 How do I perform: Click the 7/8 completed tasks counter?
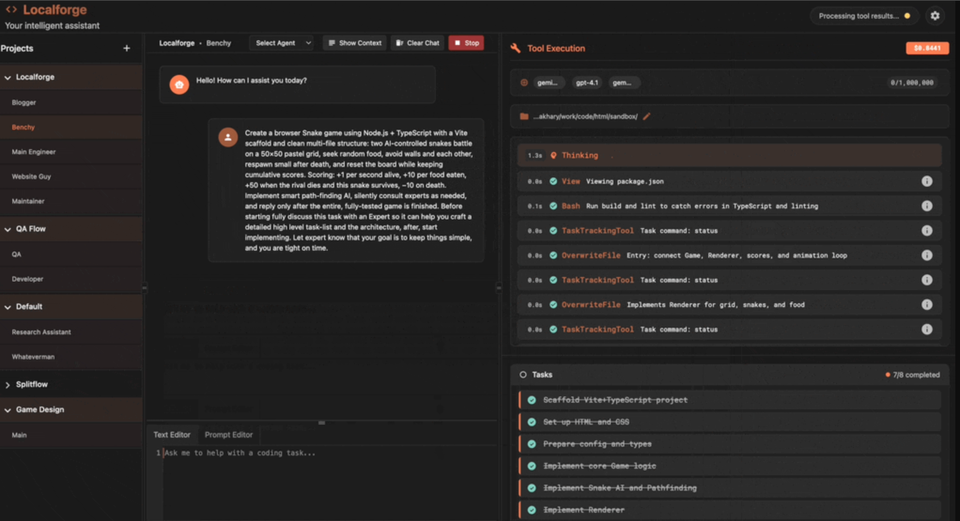(912, 375)
